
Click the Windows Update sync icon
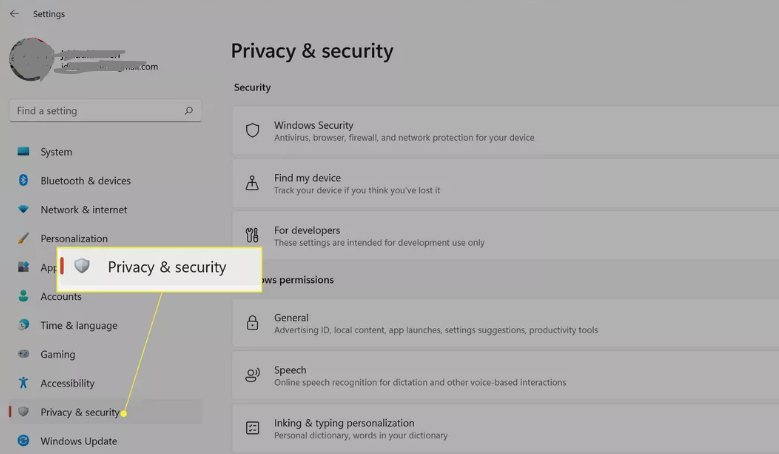[23, 441]
